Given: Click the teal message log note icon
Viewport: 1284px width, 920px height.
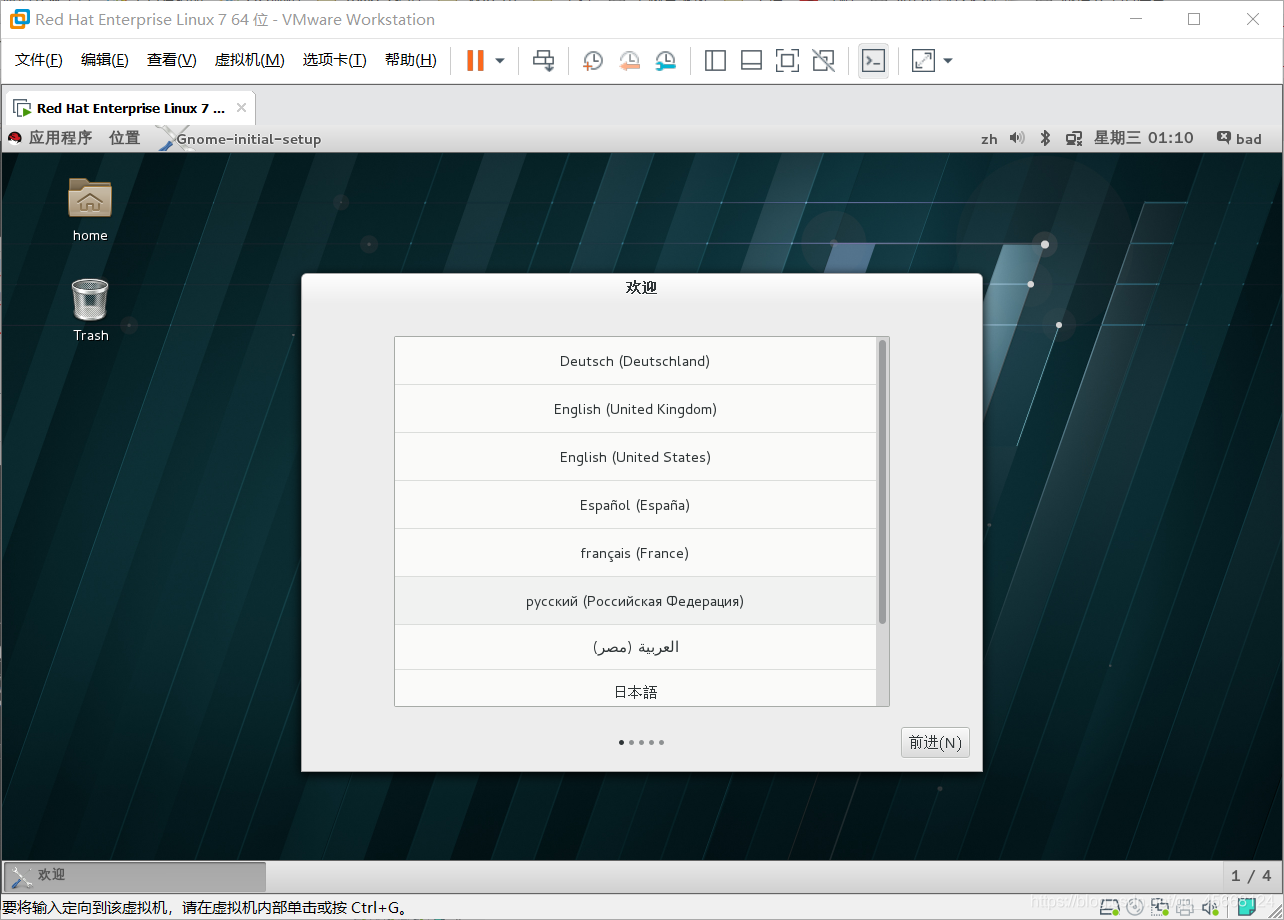Looking at the screenshot, I should pyautogui.click(x=1246, y=907).
